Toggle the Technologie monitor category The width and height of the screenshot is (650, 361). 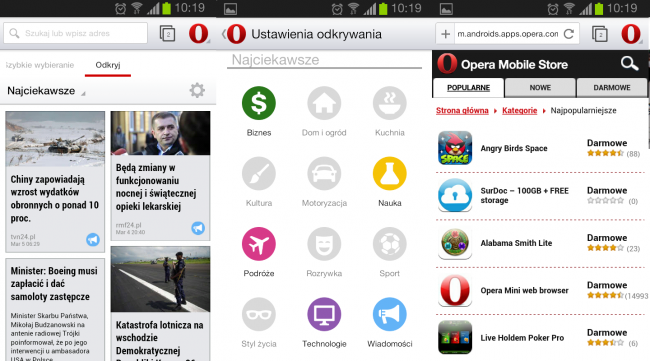tap(324, 314)
